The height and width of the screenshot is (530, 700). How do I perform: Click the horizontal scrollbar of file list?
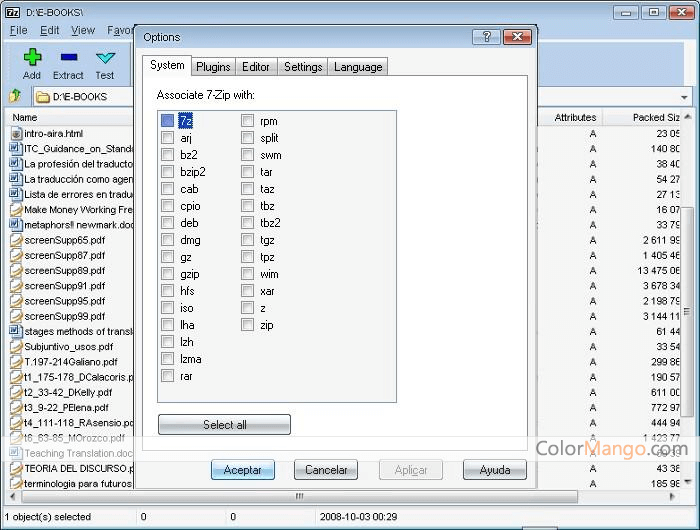[300, 496]
